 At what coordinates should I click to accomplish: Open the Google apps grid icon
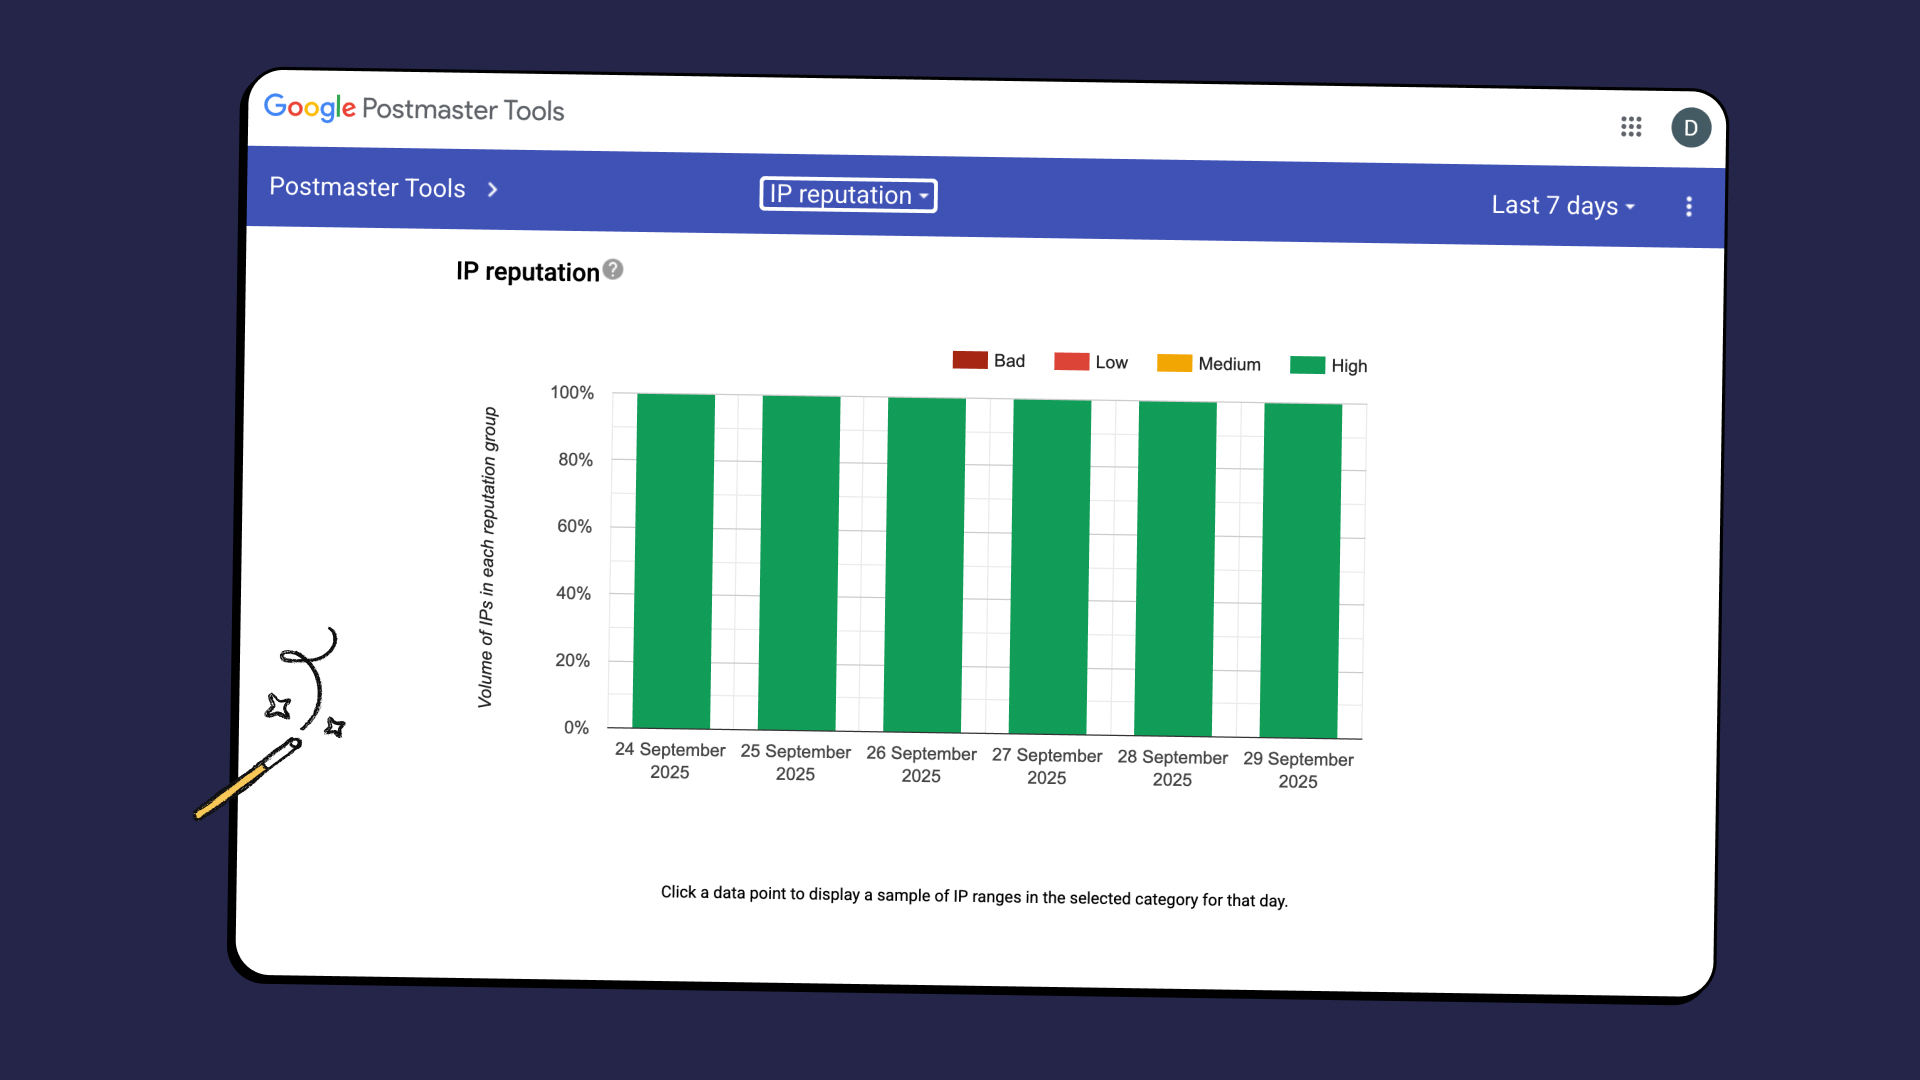click(1631, 127)
